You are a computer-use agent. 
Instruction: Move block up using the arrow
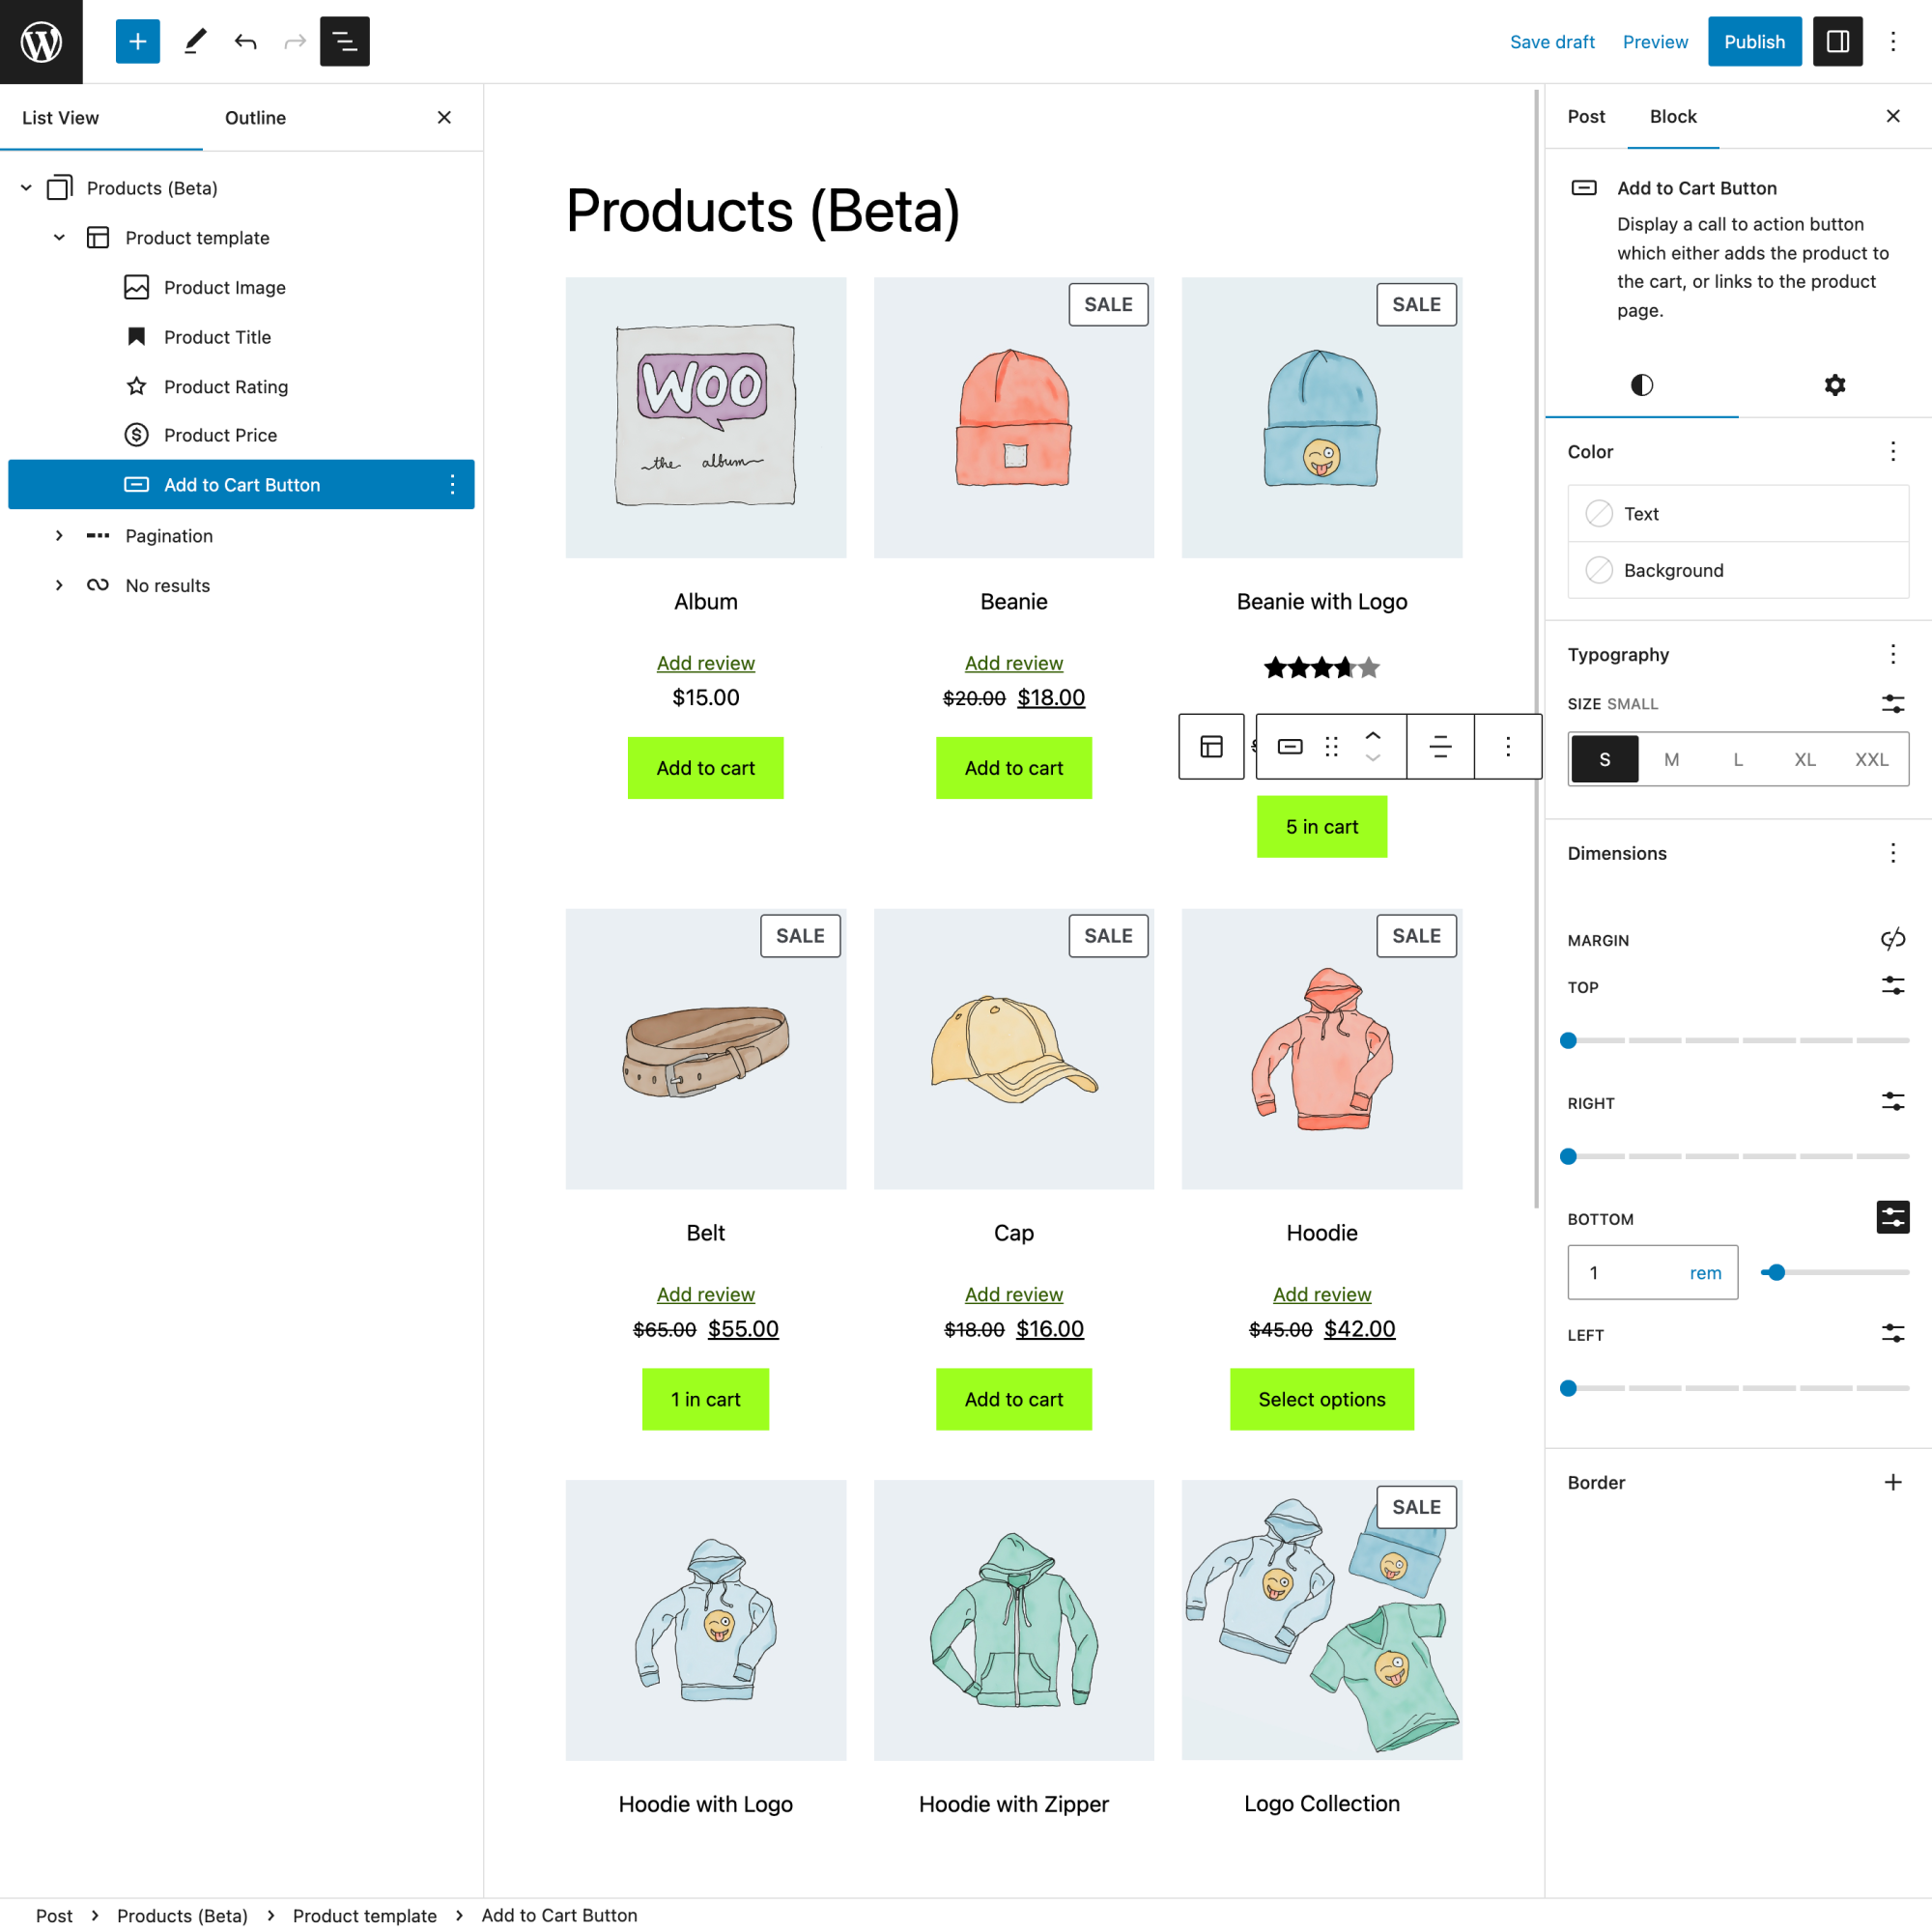pyautogui.click(x=1373, y=735)
